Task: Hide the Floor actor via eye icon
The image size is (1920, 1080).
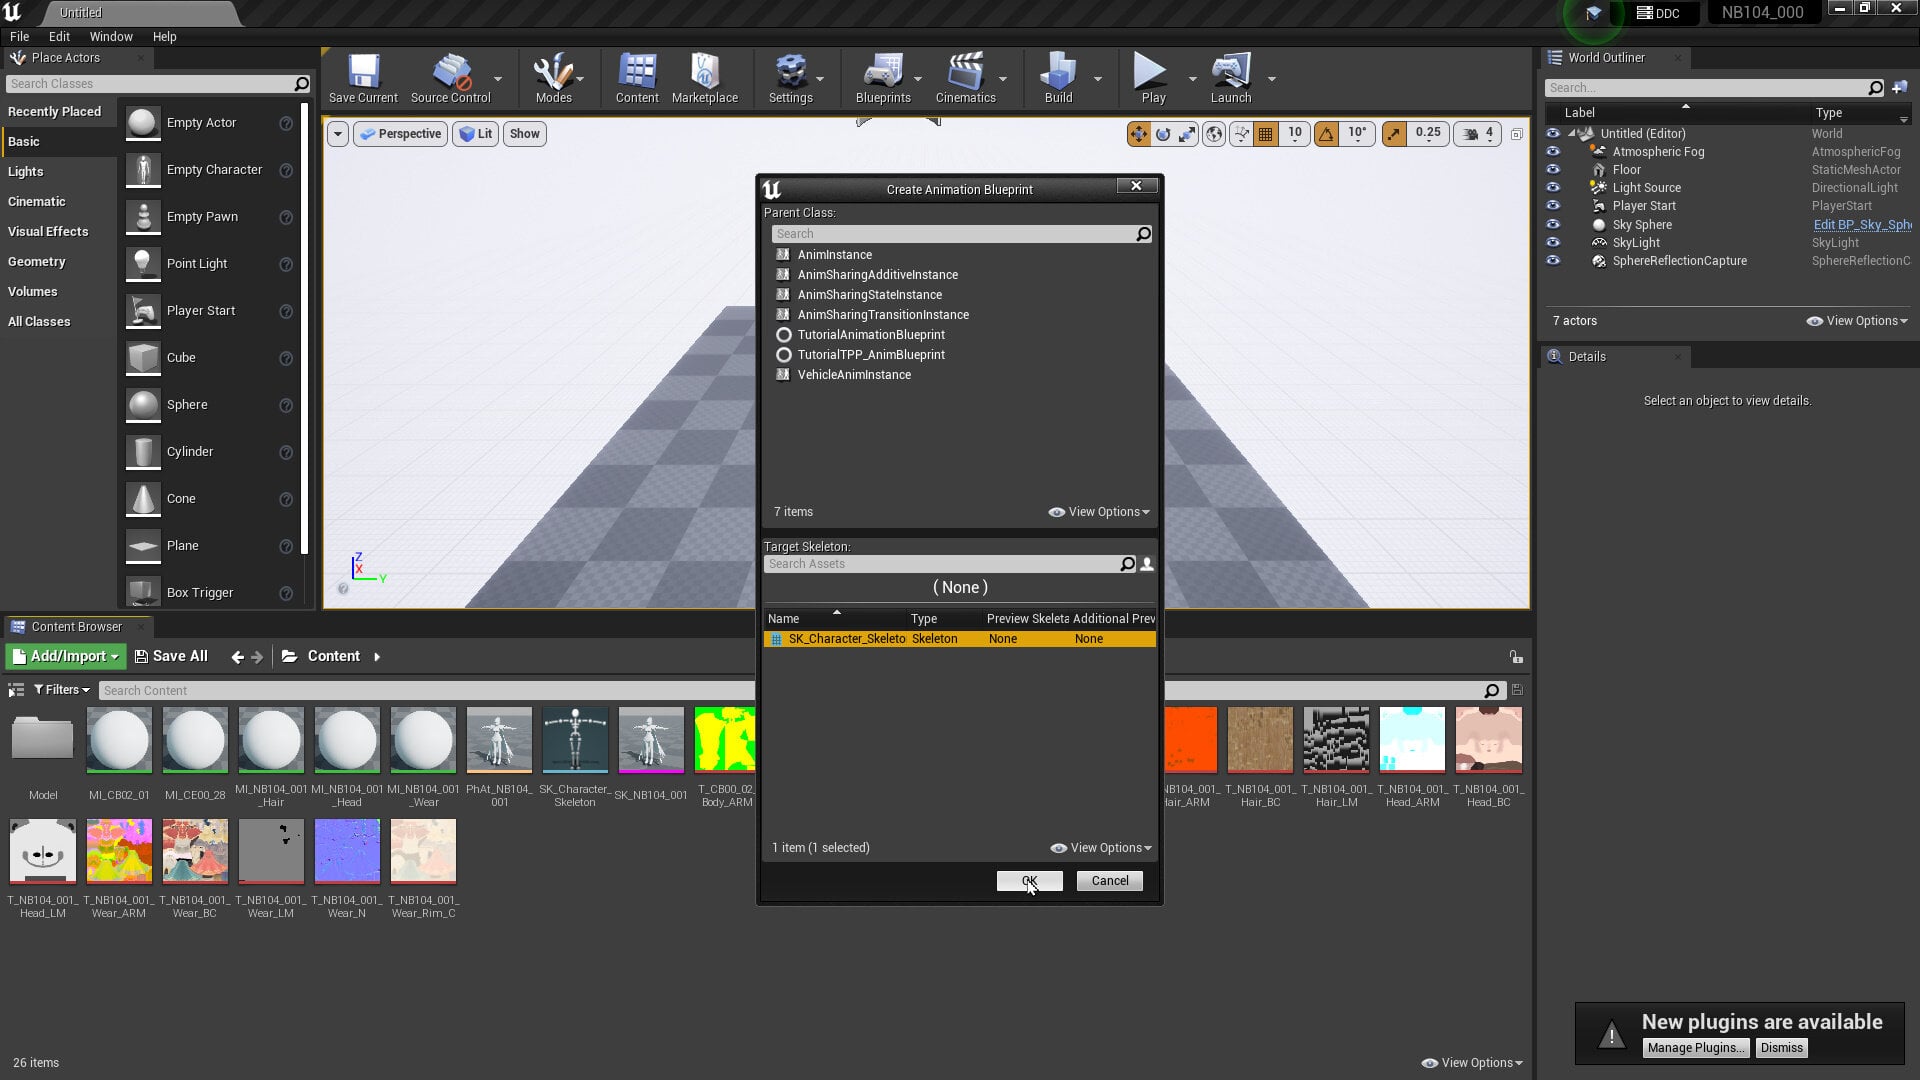Action: pos(1553,170)
